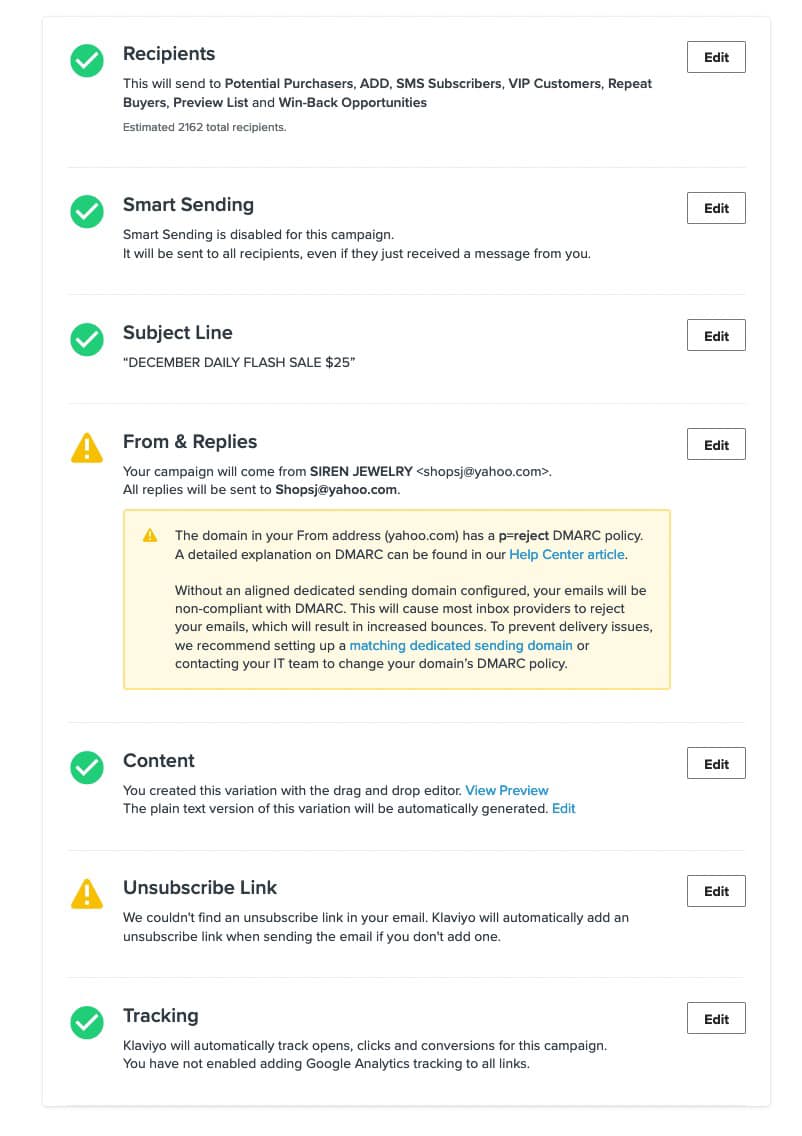Click the green checkmark next to Tracking
This screenshot has height=1136, width=802.
click(x=87, y=1022)
